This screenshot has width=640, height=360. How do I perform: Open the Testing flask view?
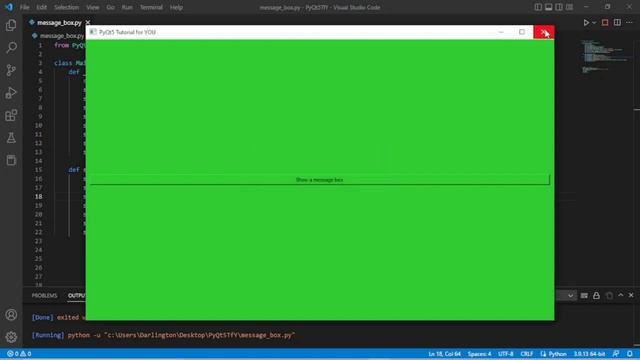pos(11,138)
